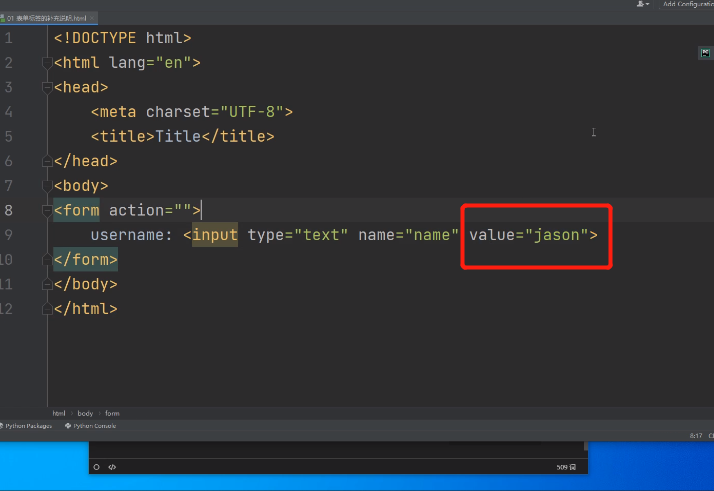Click the type="text" attribute
This screenshot has height=491, width=714.
[x=298, y=235]
